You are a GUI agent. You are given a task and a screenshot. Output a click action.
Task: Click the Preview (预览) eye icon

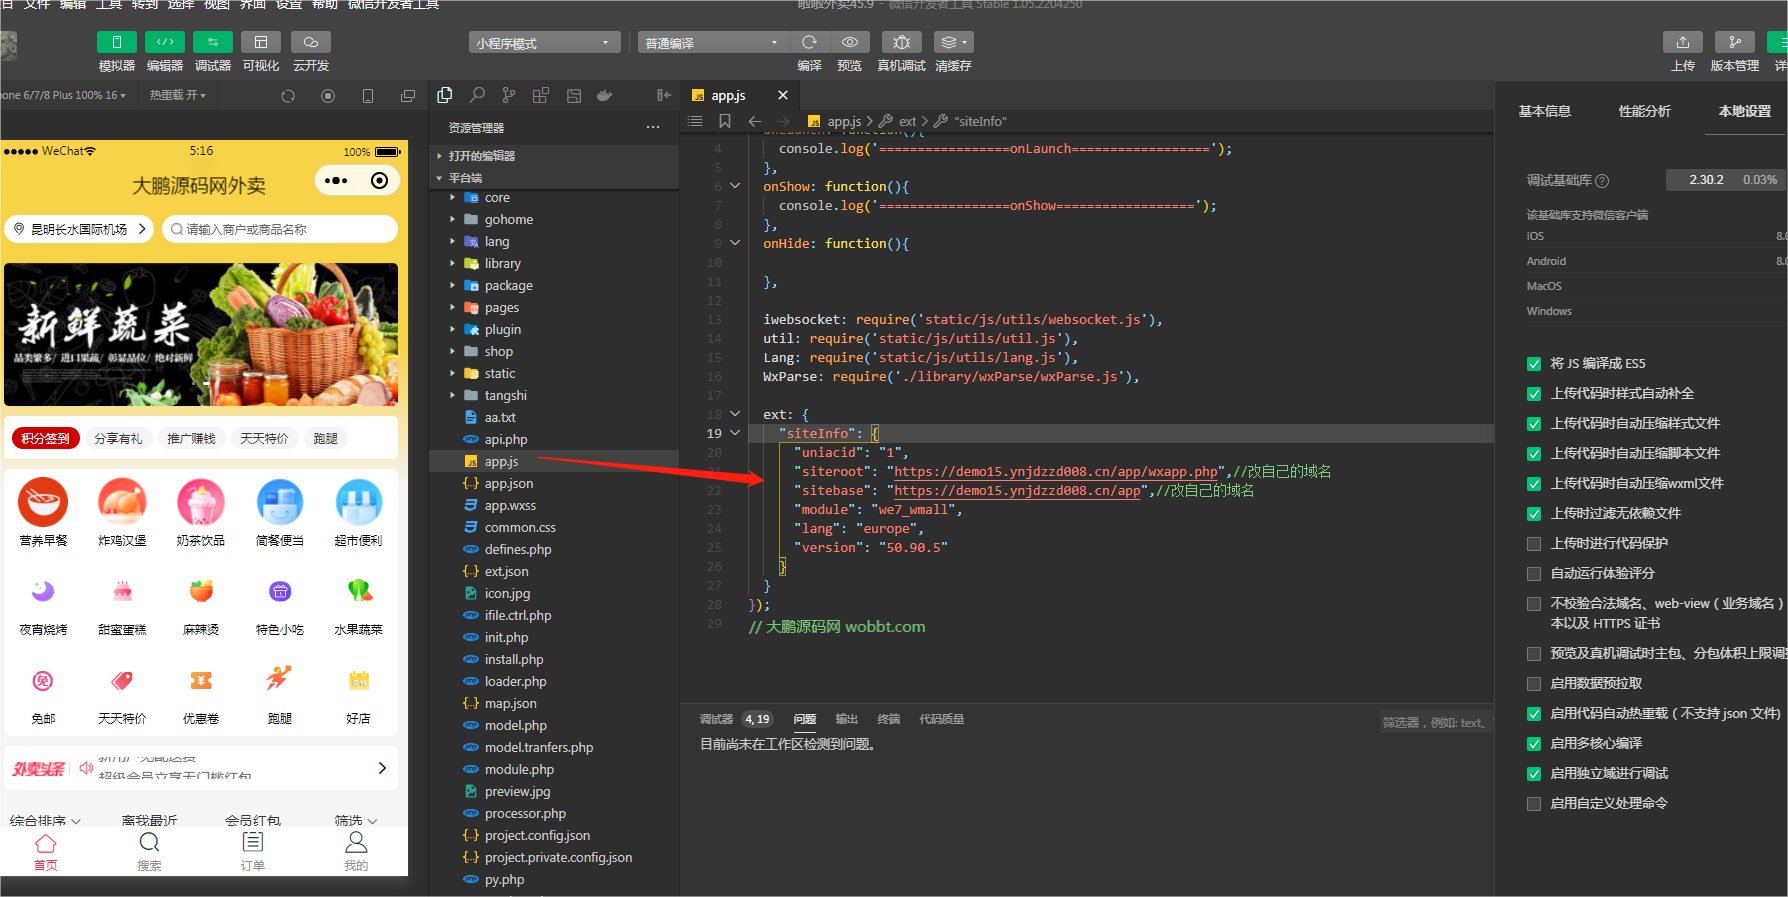(849, 42)
